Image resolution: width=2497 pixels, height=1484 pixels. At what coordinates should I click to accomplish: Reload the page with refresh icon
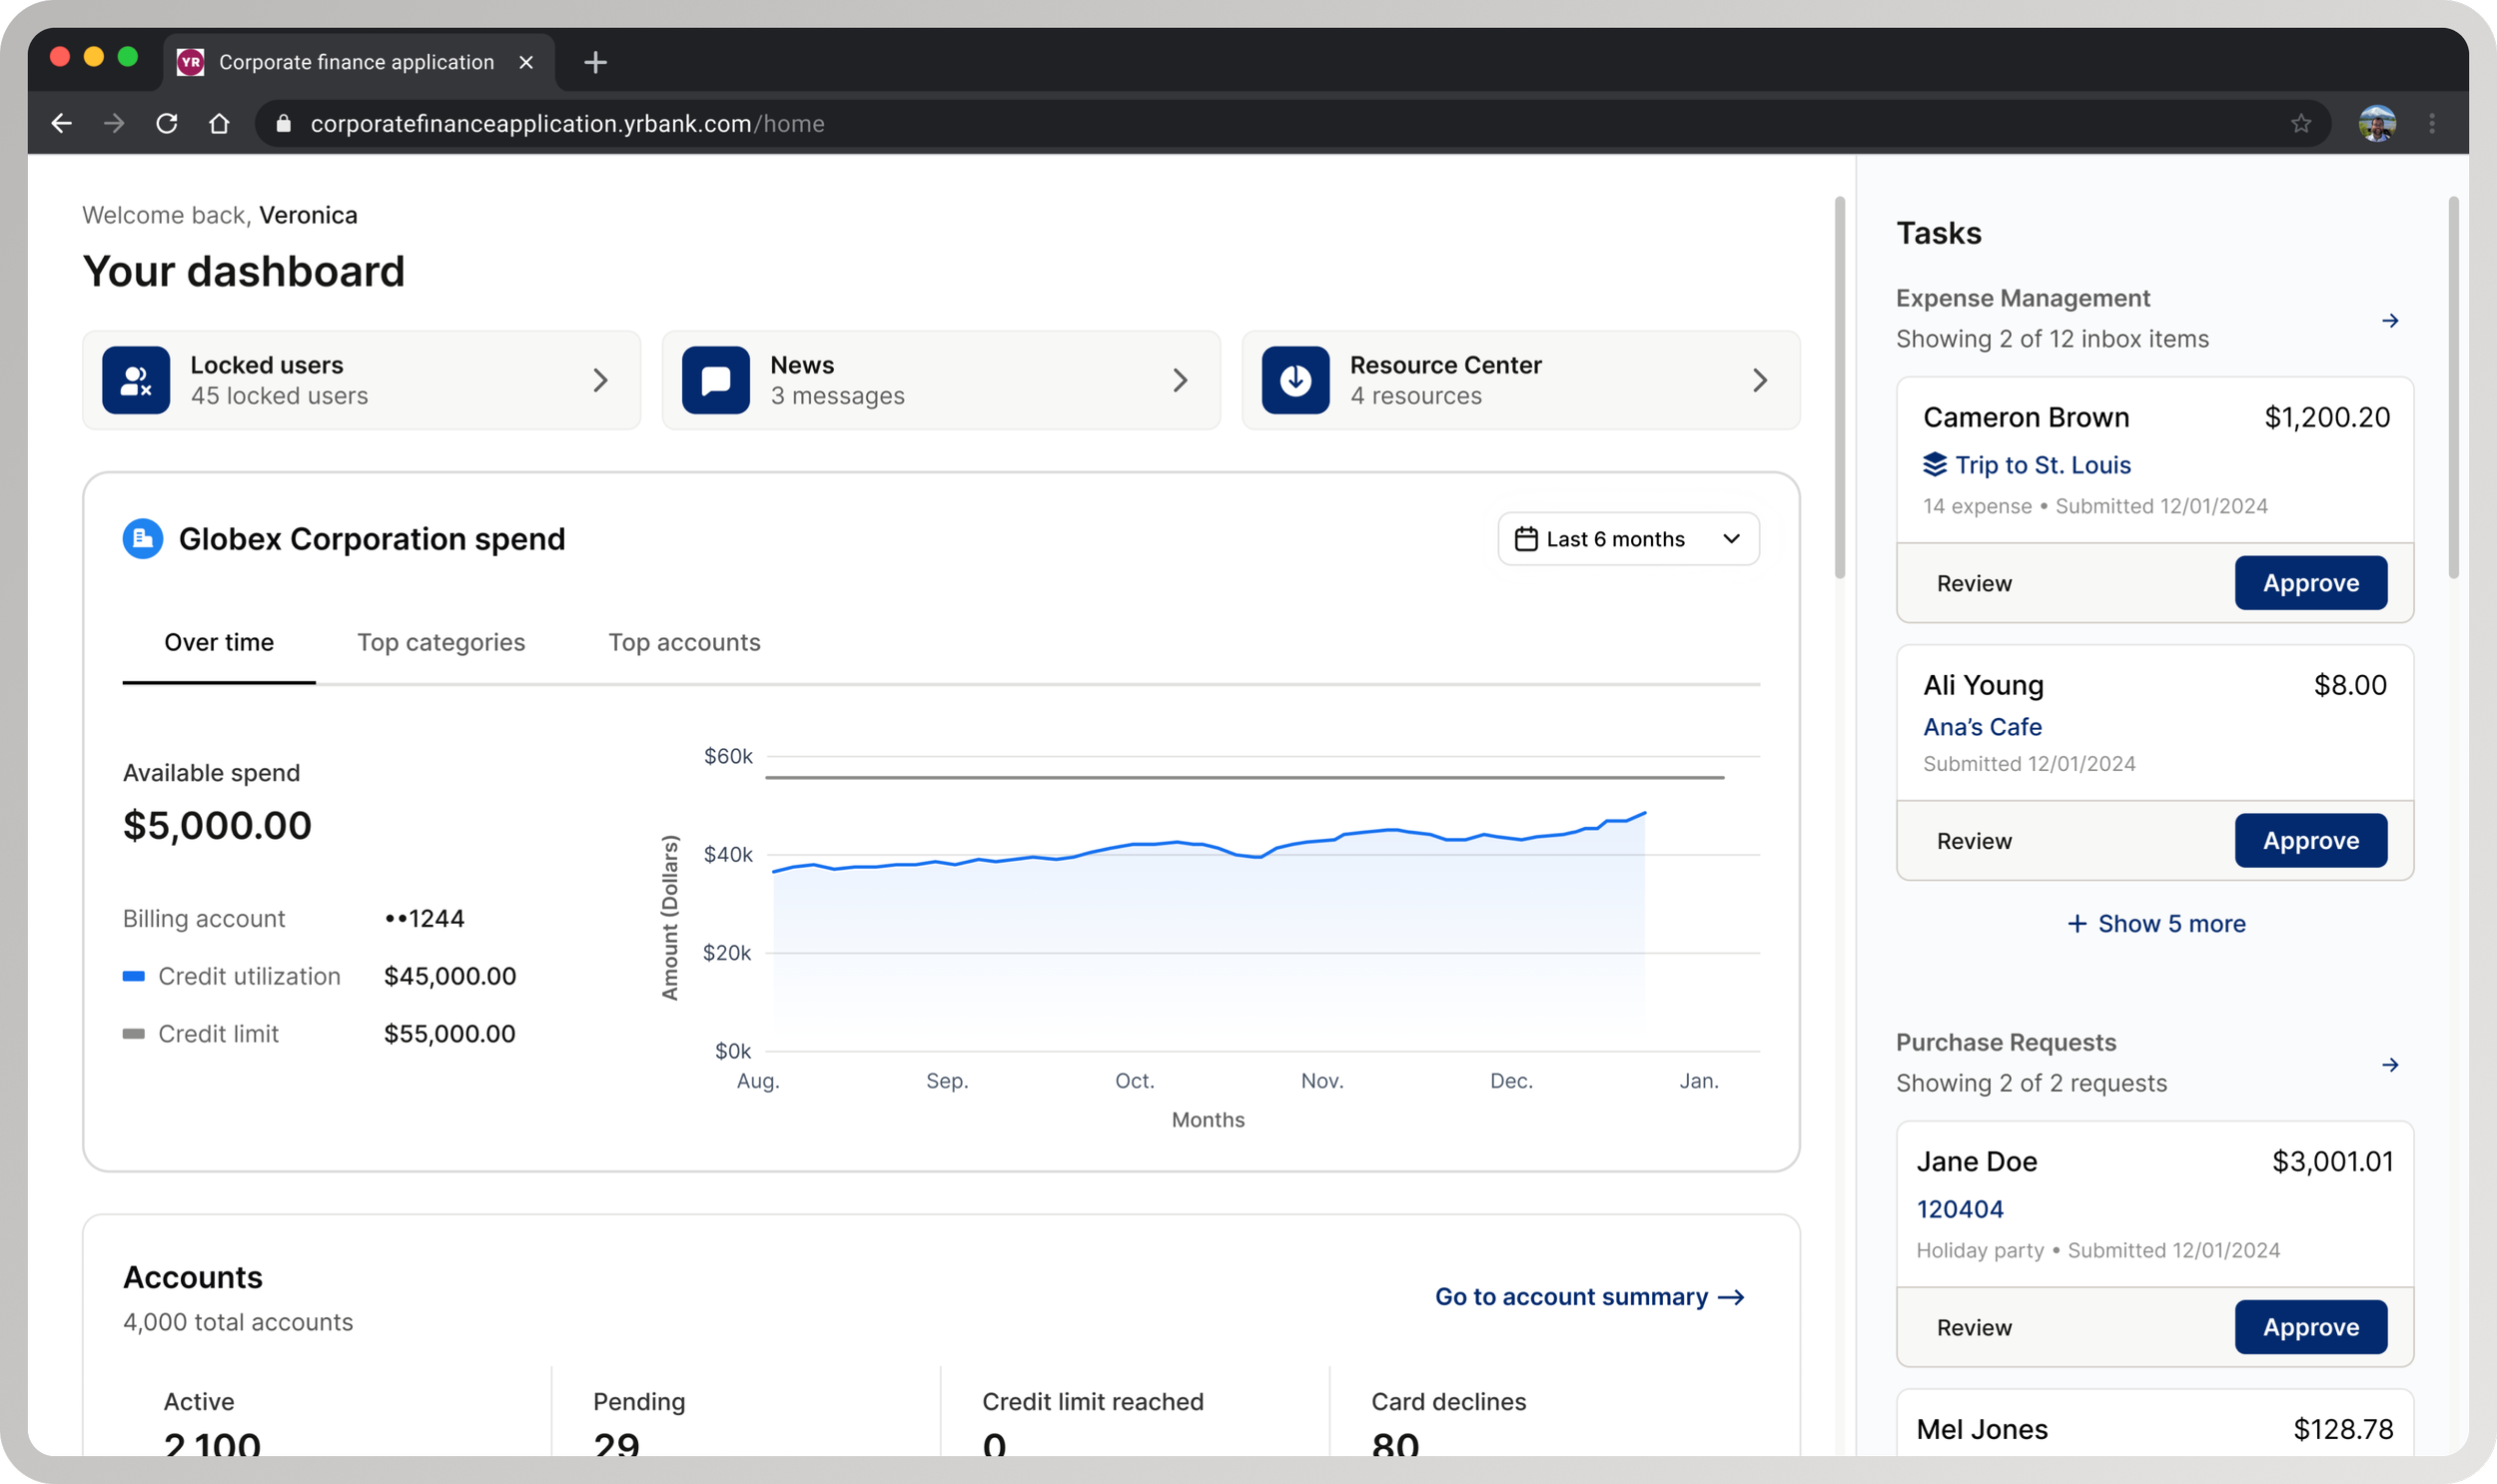[167, 123]
